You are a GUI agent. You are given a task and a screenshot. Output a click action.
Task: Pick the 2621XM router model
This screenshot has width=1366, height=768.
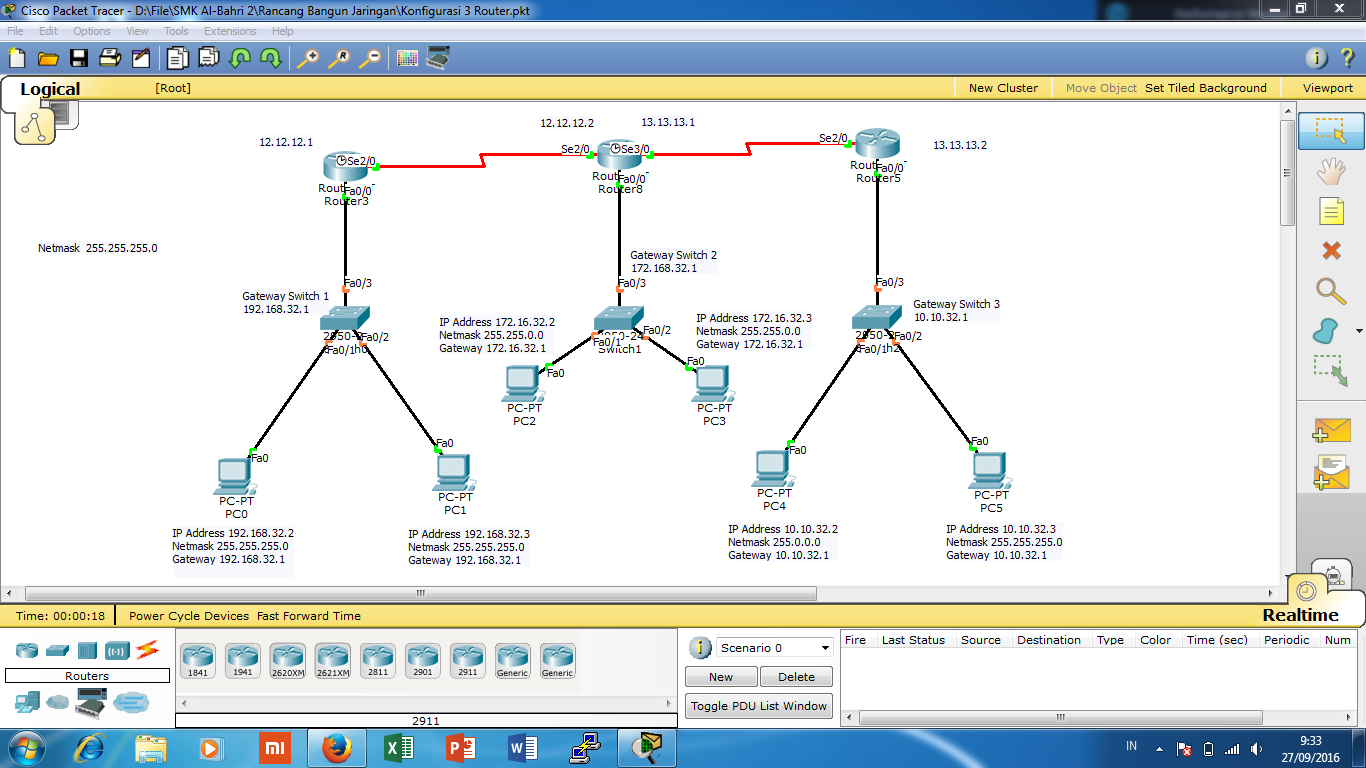333,661
